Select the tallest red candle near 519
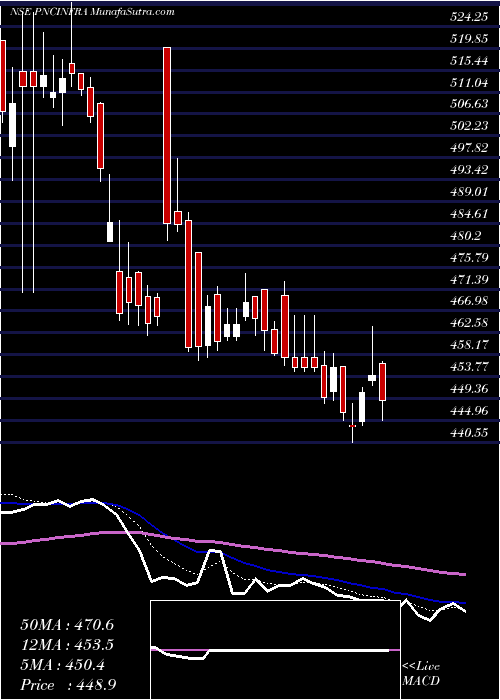Viewport: 500px width, 700px height. click(x=167, y=135)
